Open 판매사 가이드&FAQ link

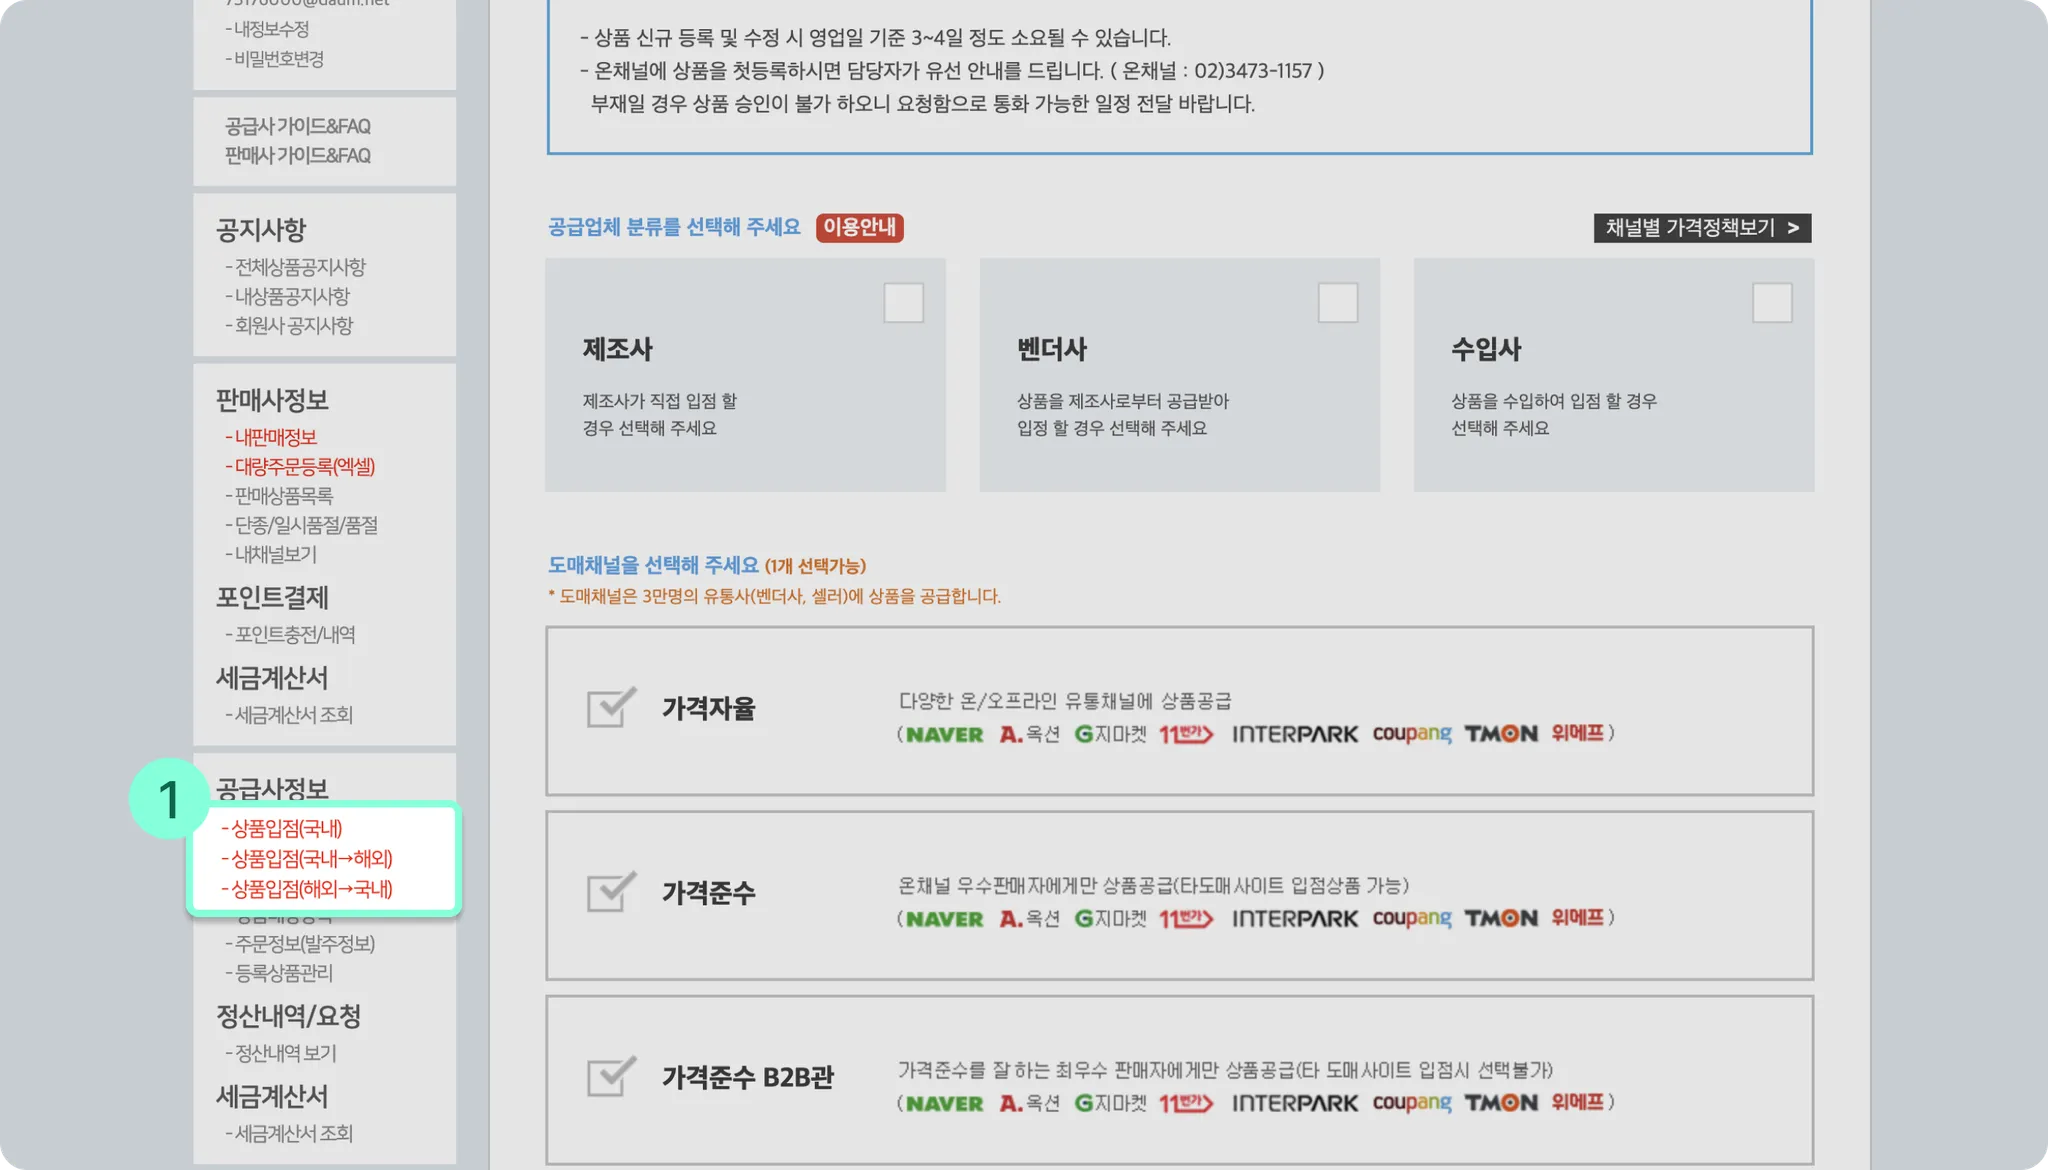297,156
